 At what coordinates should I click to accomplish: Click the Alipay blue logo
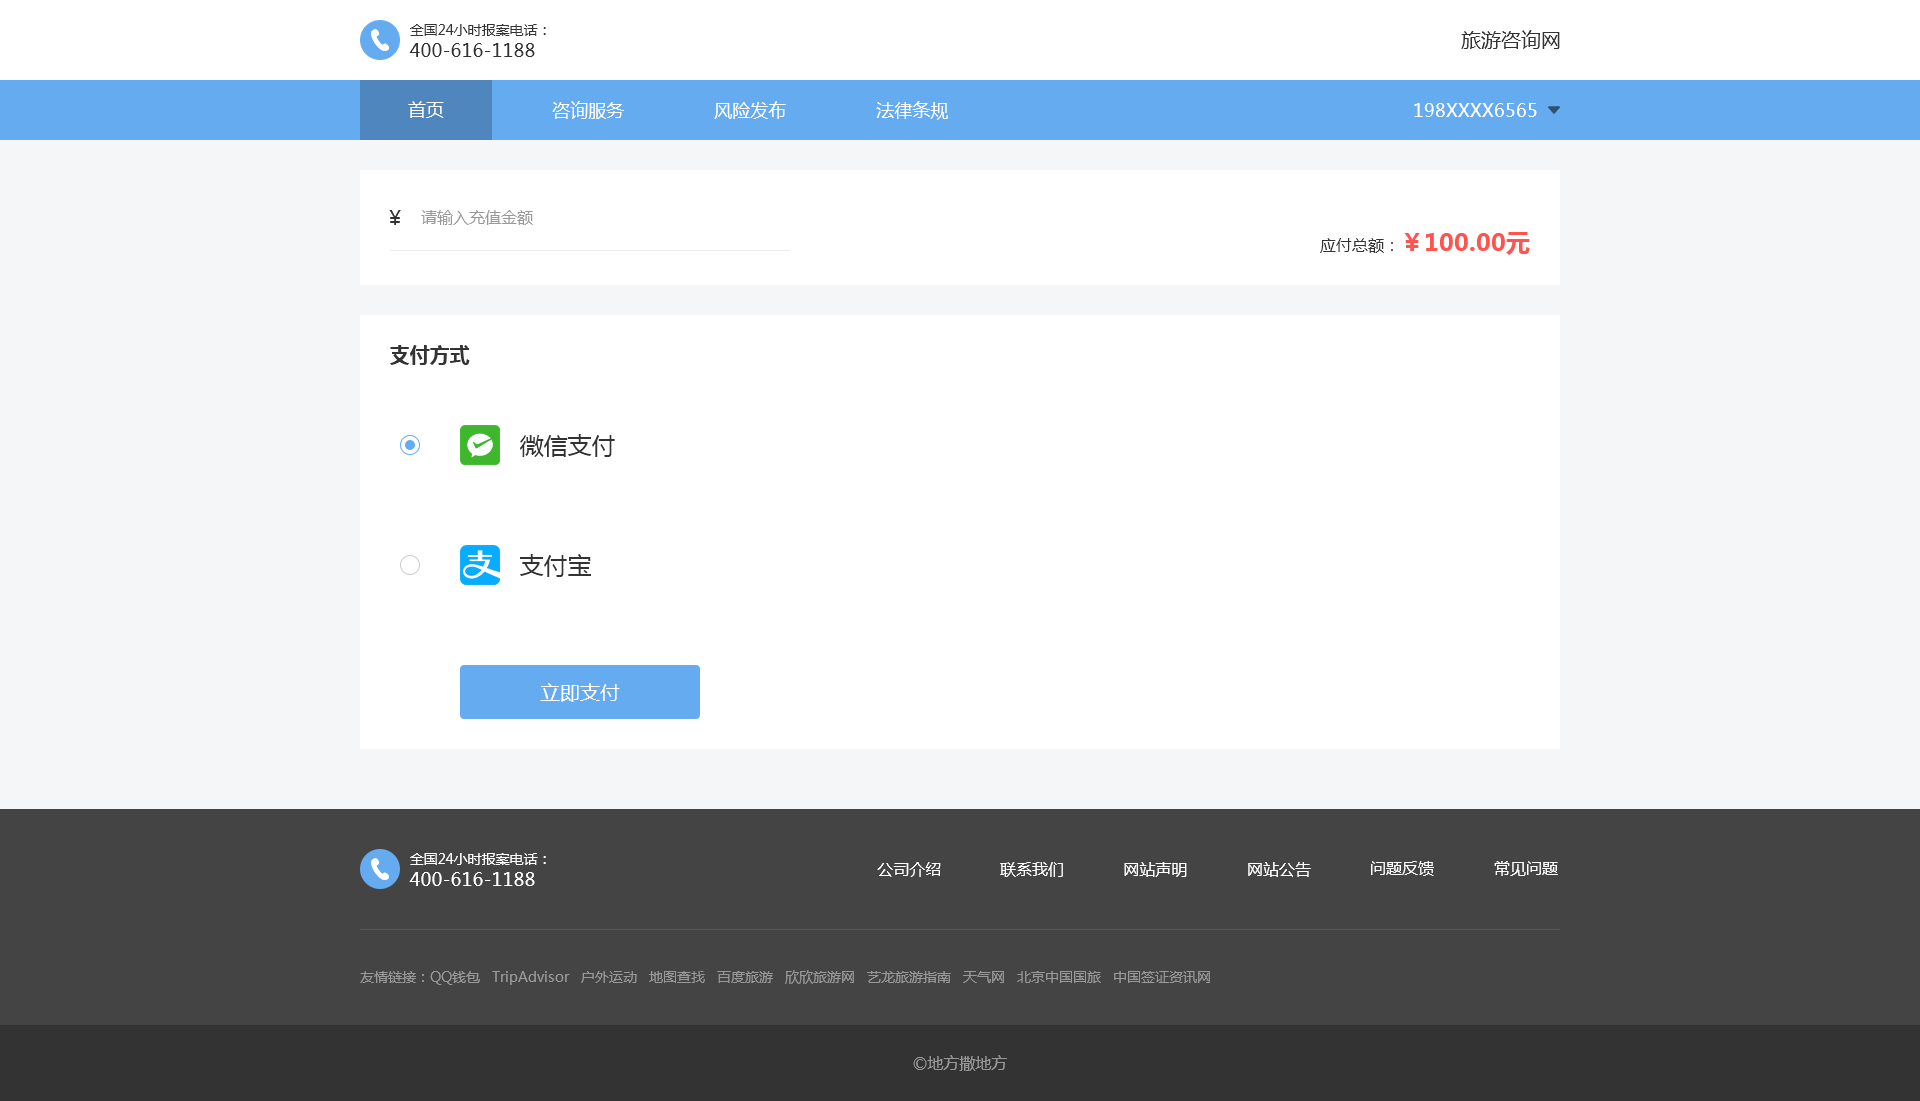click(x=479, y=565)
